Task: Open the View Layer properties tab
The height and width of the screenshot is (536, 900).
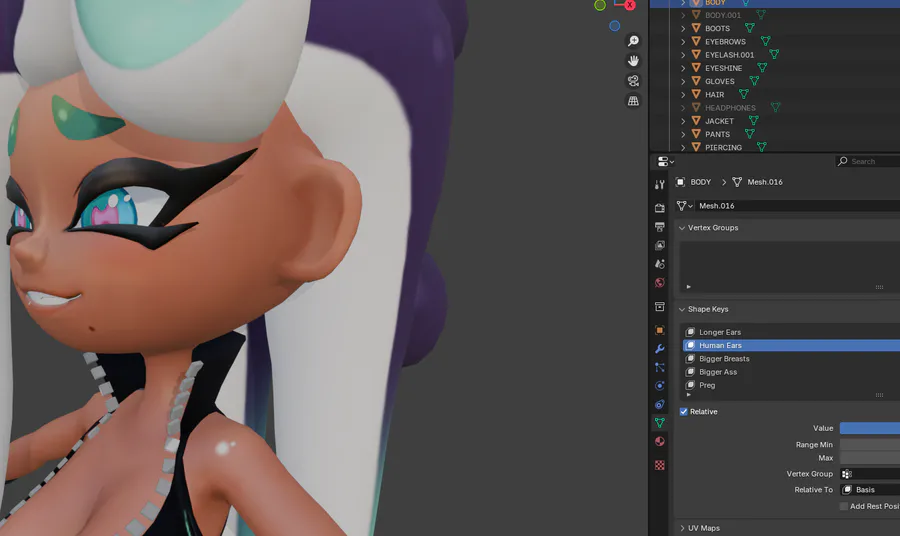Action: pos(660,246)
